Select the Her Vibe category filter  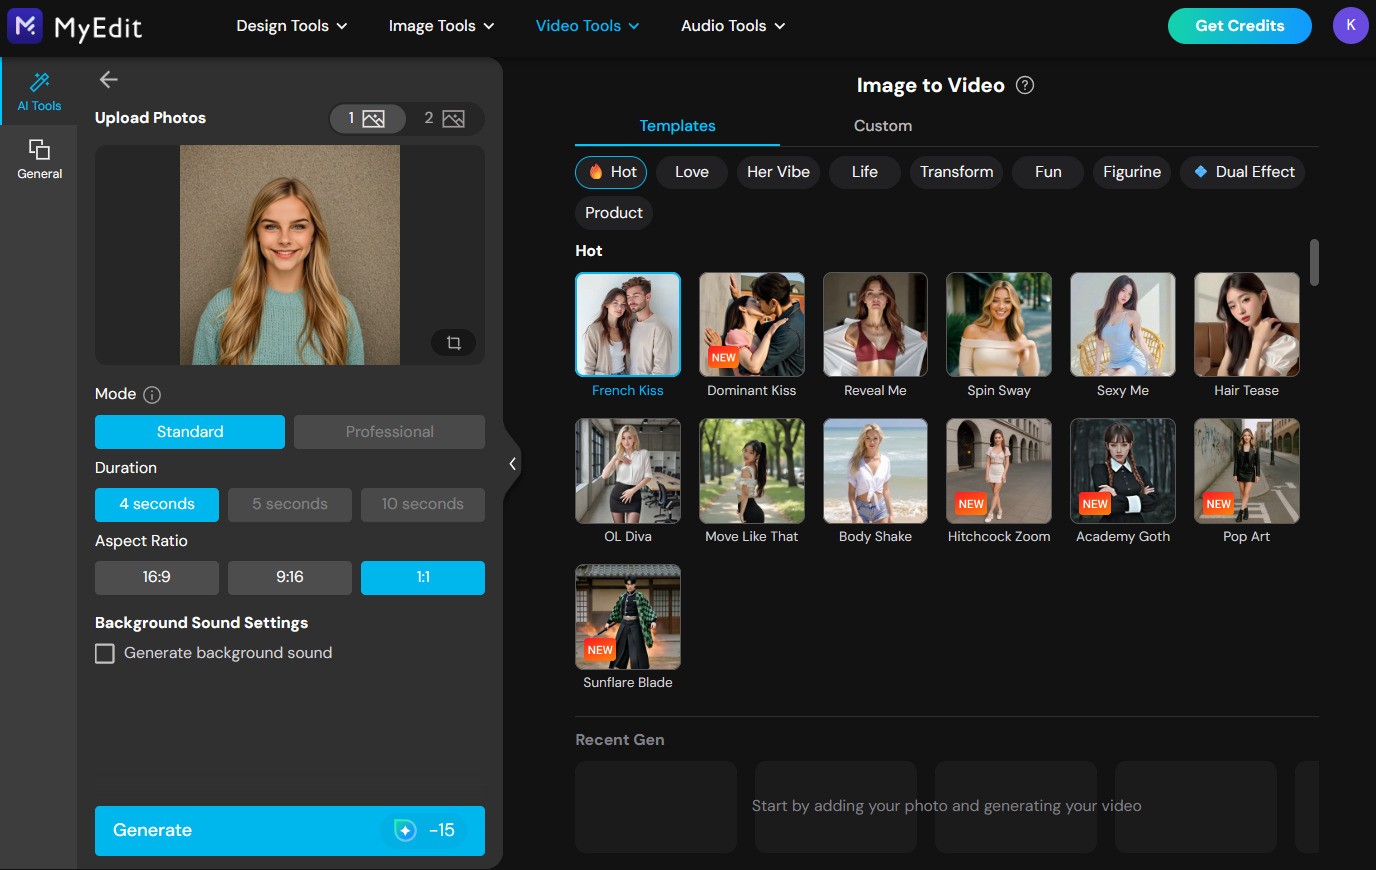pos(779,172)
